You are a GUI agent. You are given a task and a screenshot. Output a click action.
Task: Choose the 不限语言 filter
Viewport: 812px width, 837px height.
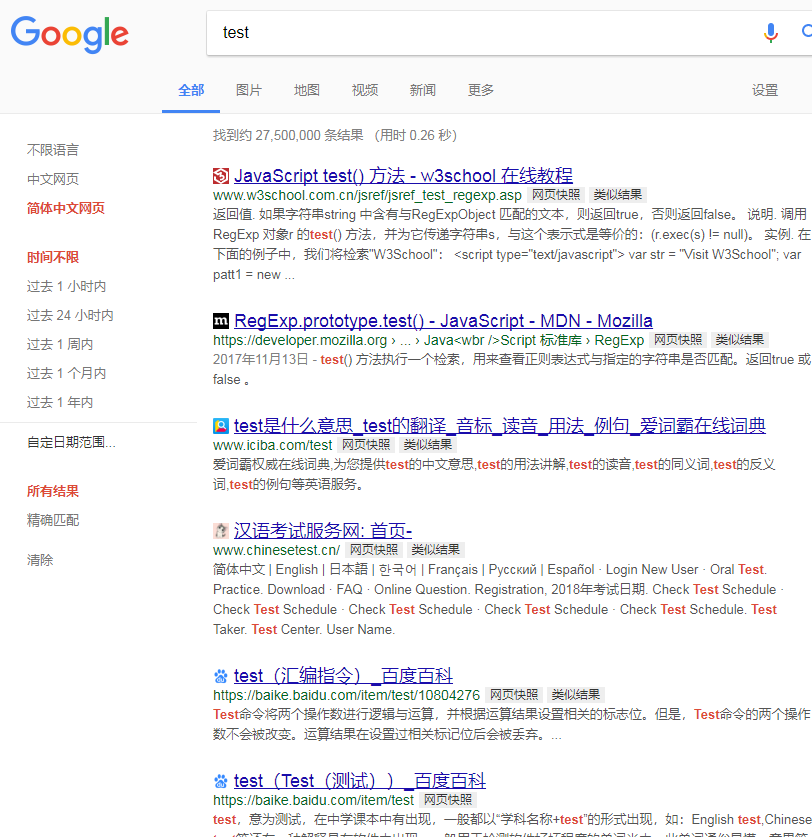point(53,150)
